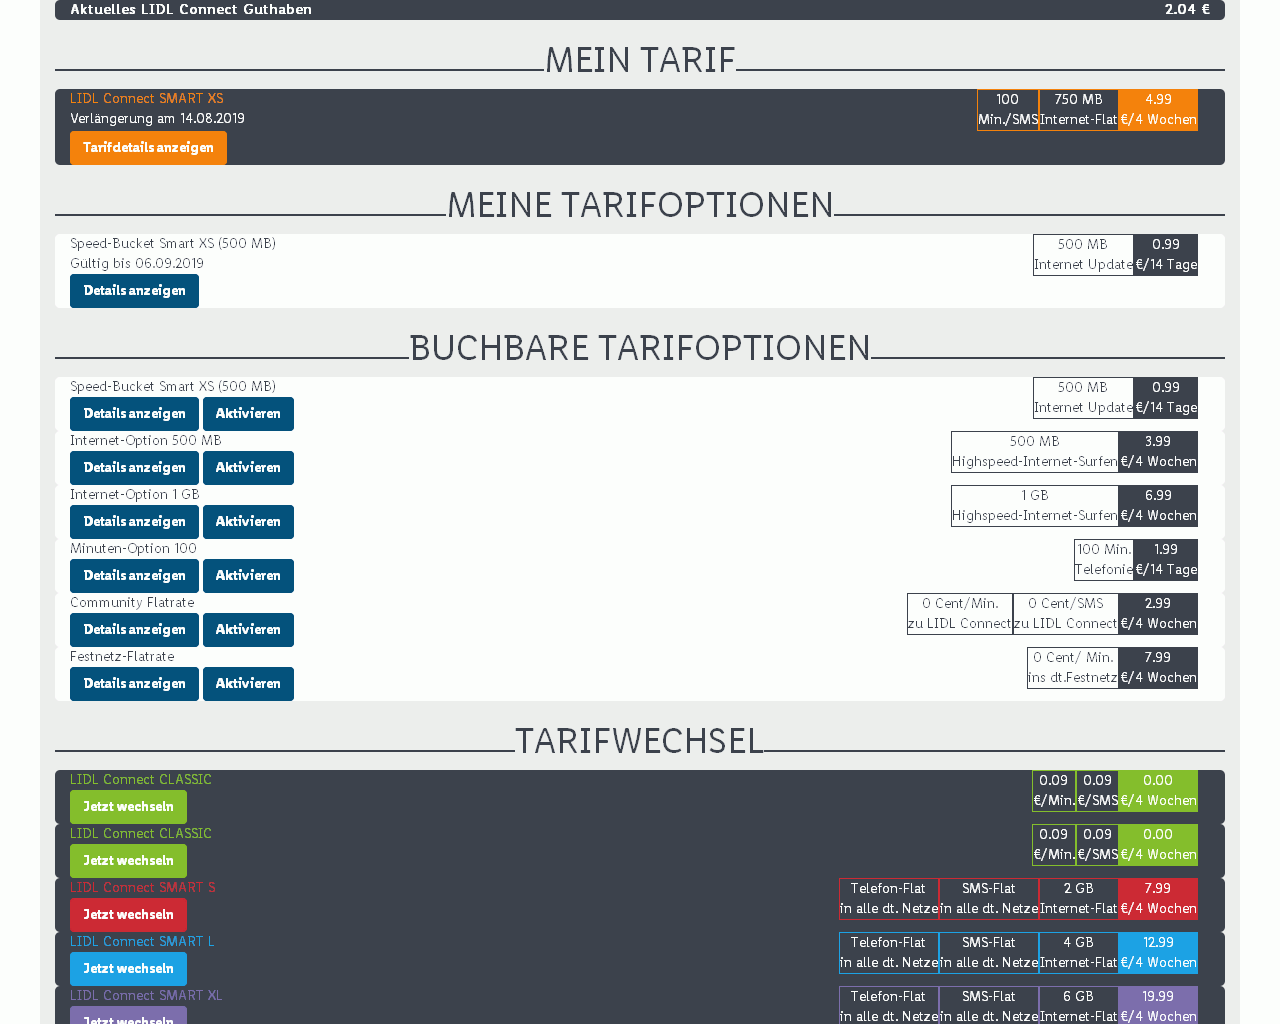
Task: Click the LIDL Connect SMART XS title
Action: 147,99
